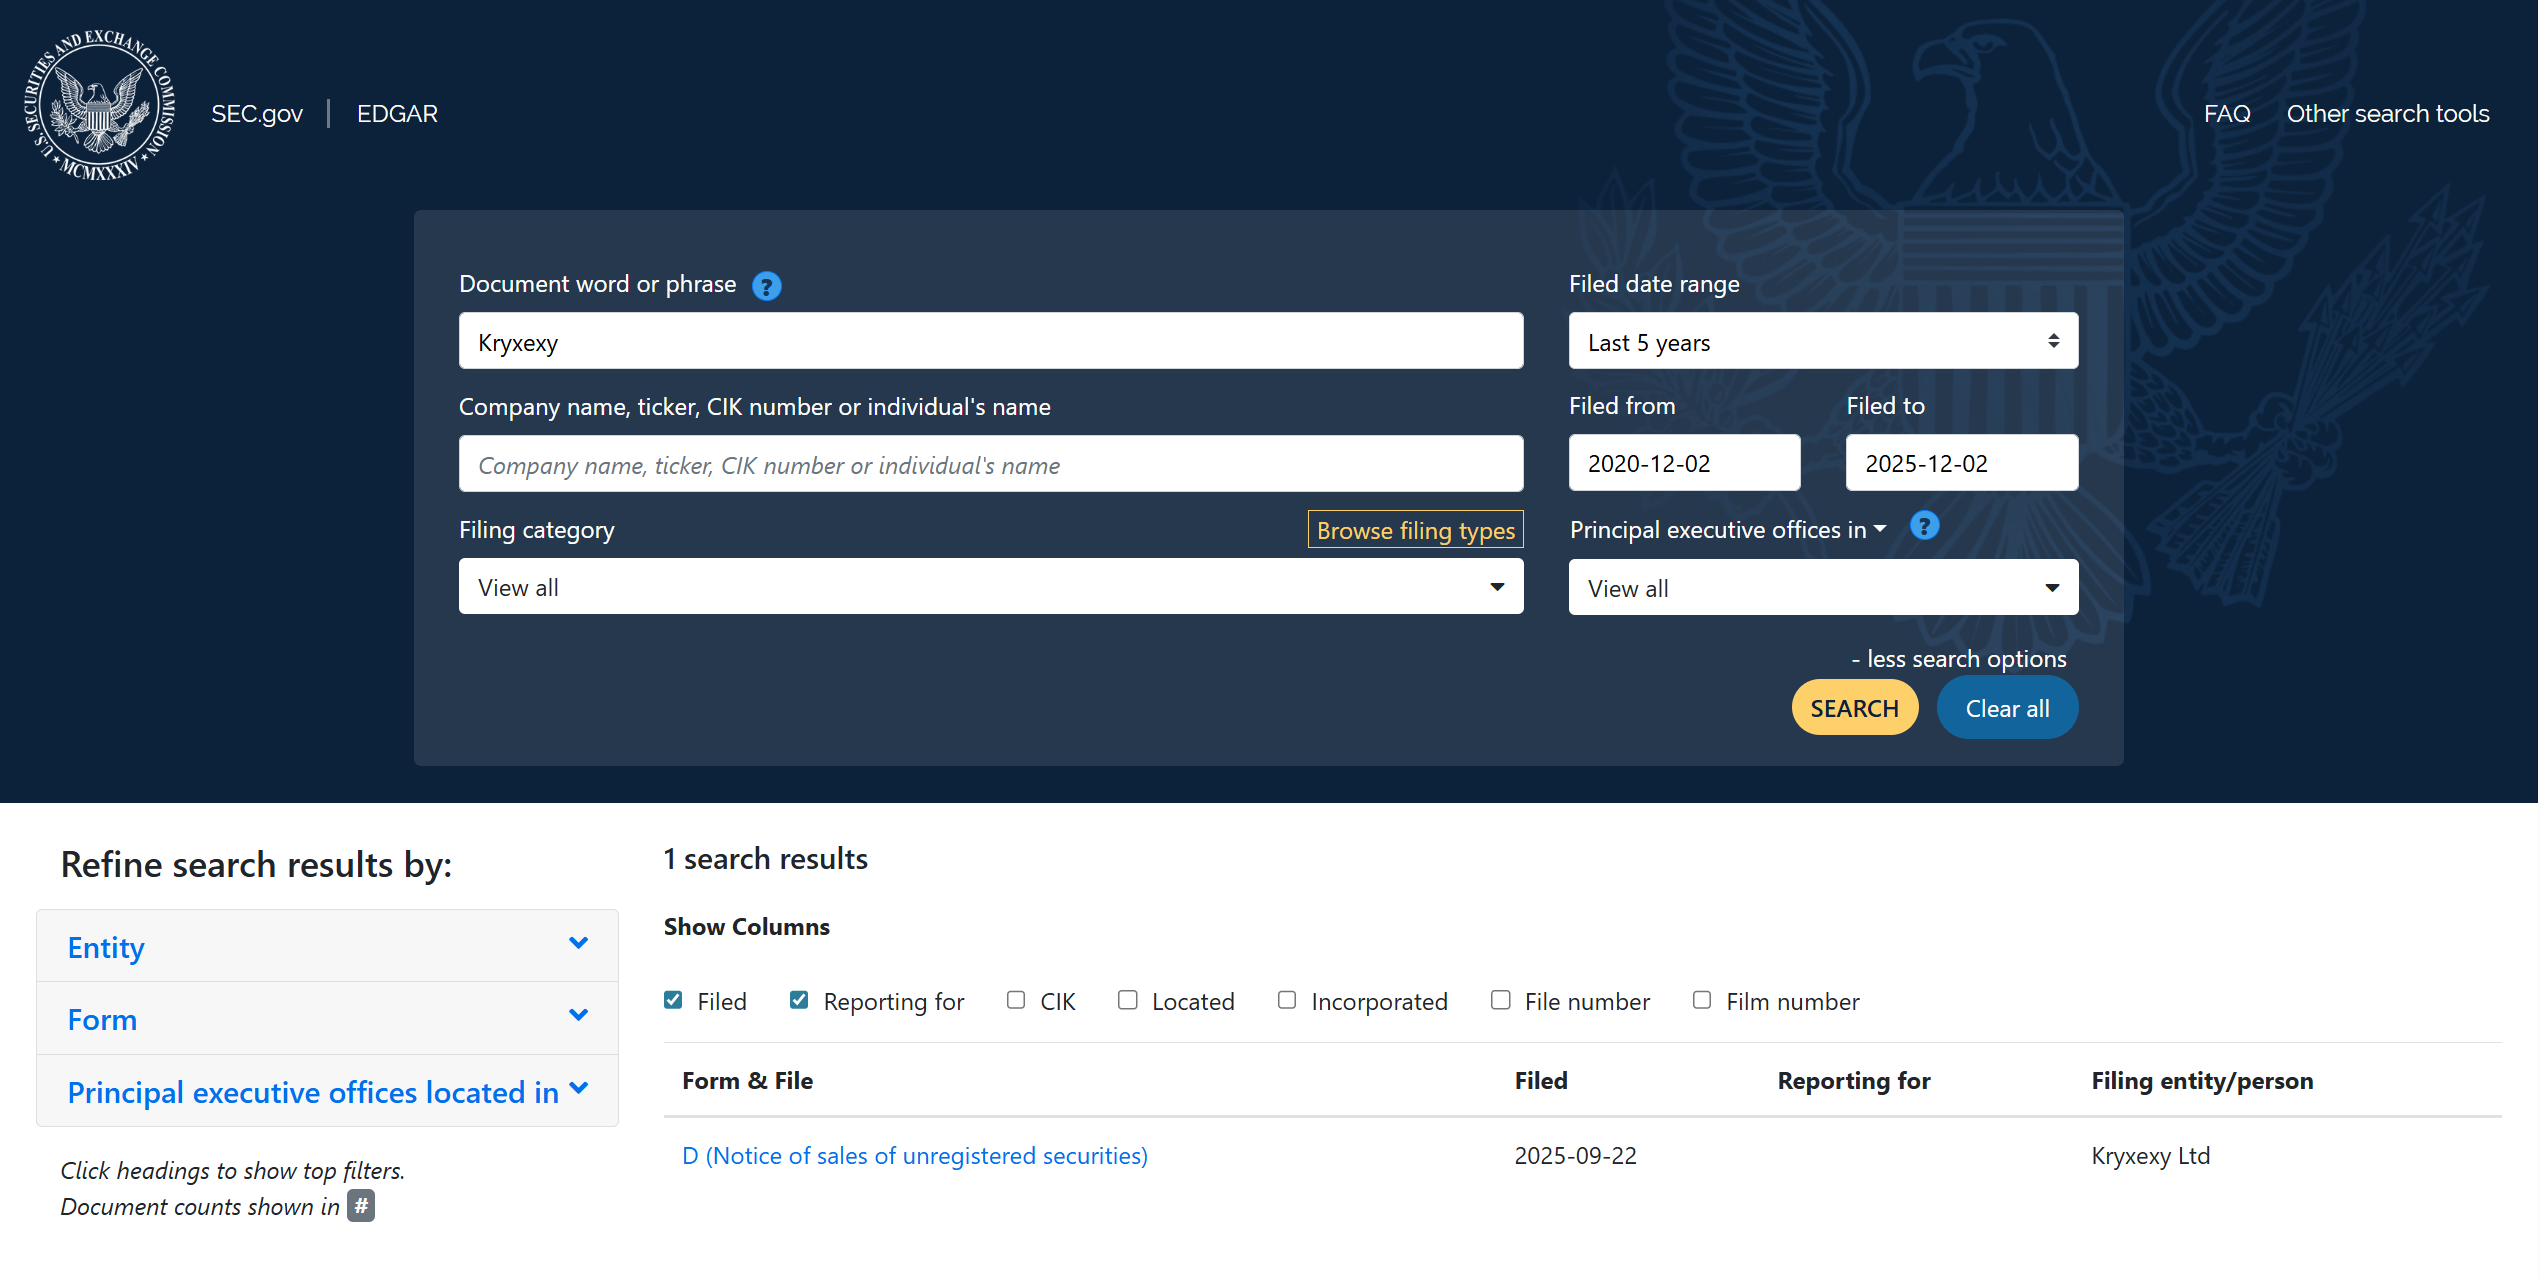Expand the Form filter section

(x=327, y=1019)
